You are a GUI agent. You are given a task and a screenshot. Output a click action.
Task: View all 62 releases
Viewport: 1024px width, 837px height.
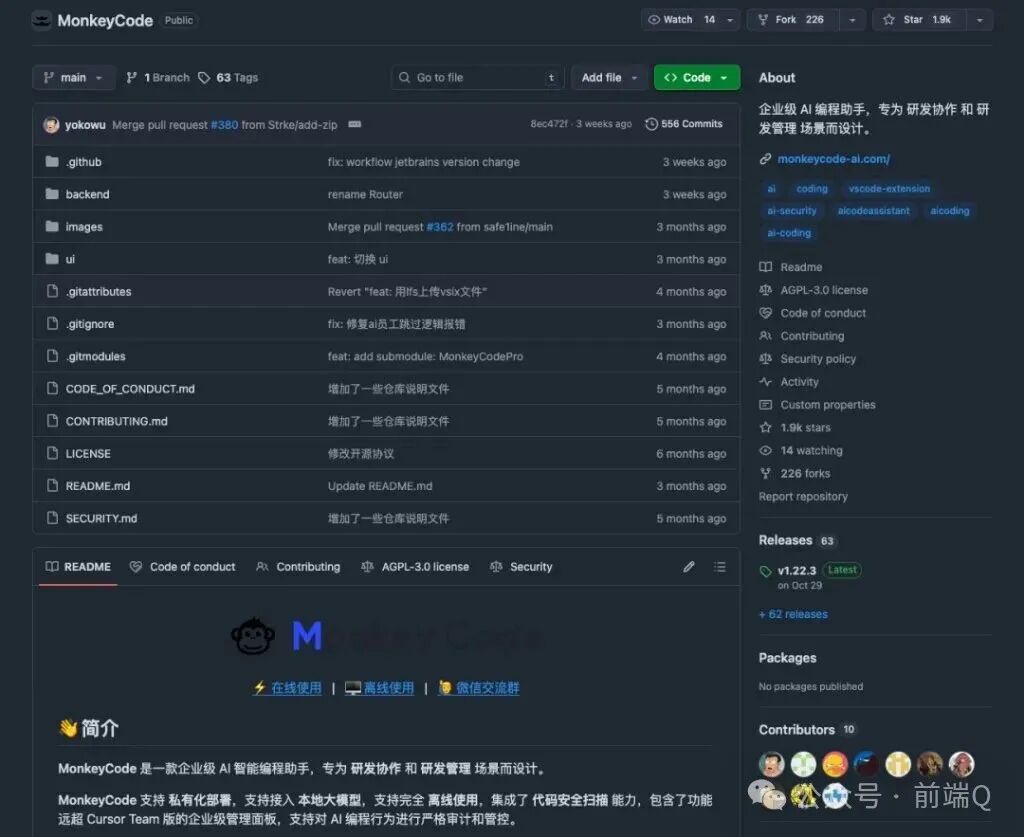pos(791,614)
